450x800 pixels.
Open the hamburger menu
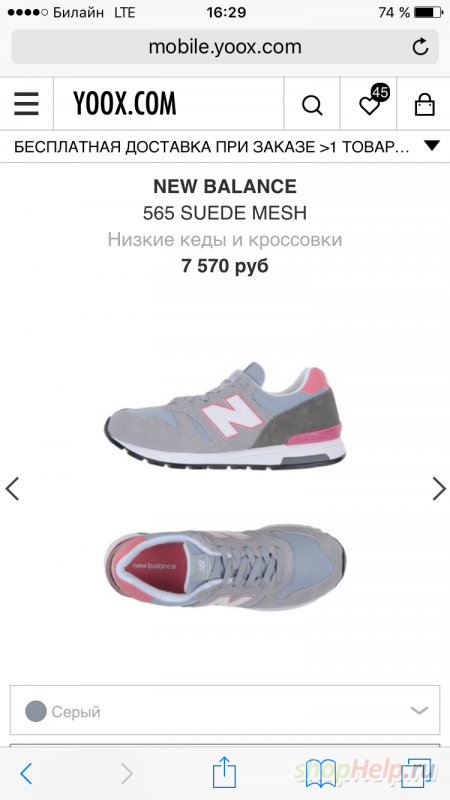[x=26, y=104]
